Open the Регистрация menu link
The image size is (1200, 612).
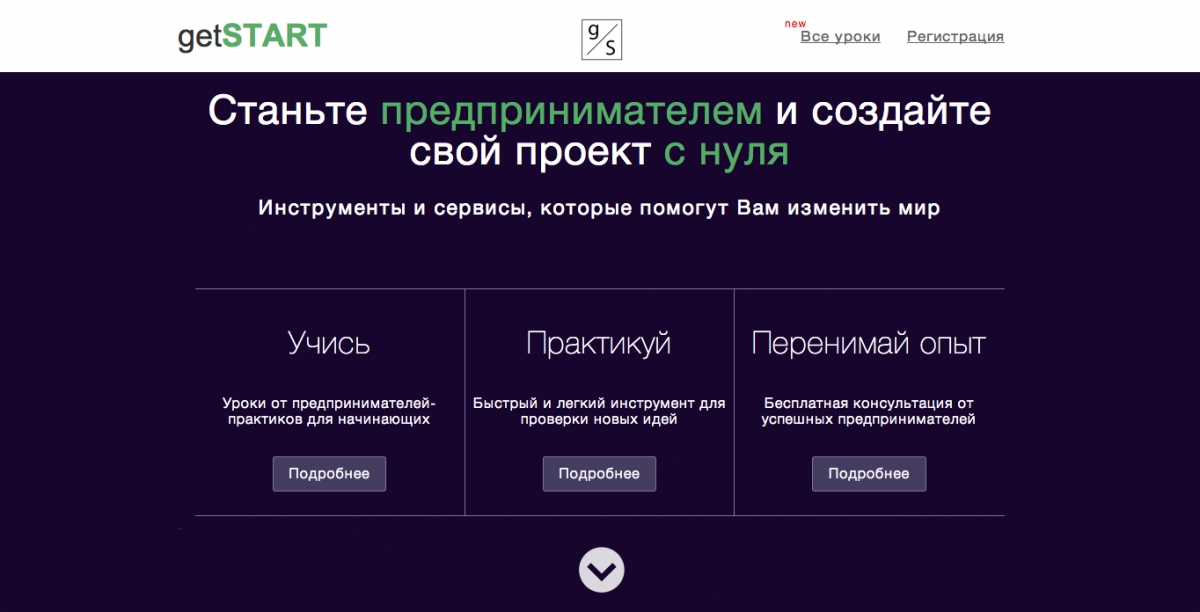point(955,37)
